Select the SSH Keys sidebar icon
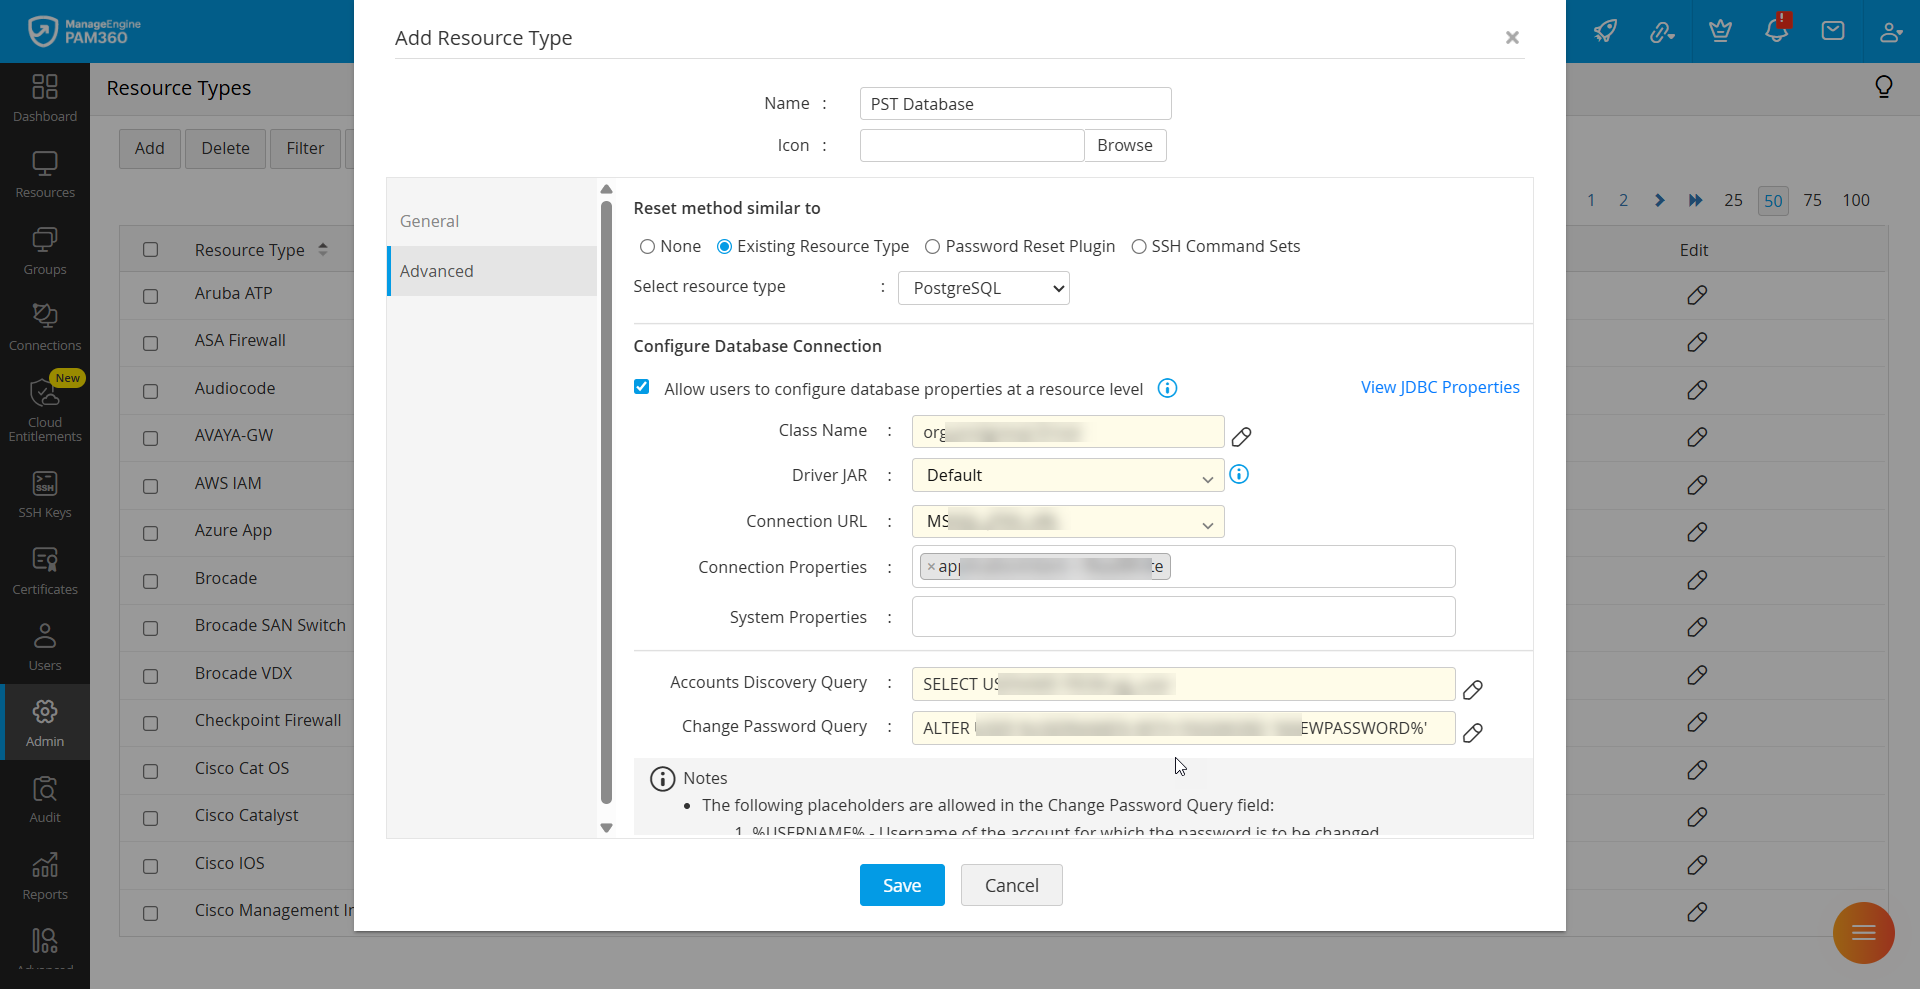Viewport: 1920px width, 989px height. point(45,492)
